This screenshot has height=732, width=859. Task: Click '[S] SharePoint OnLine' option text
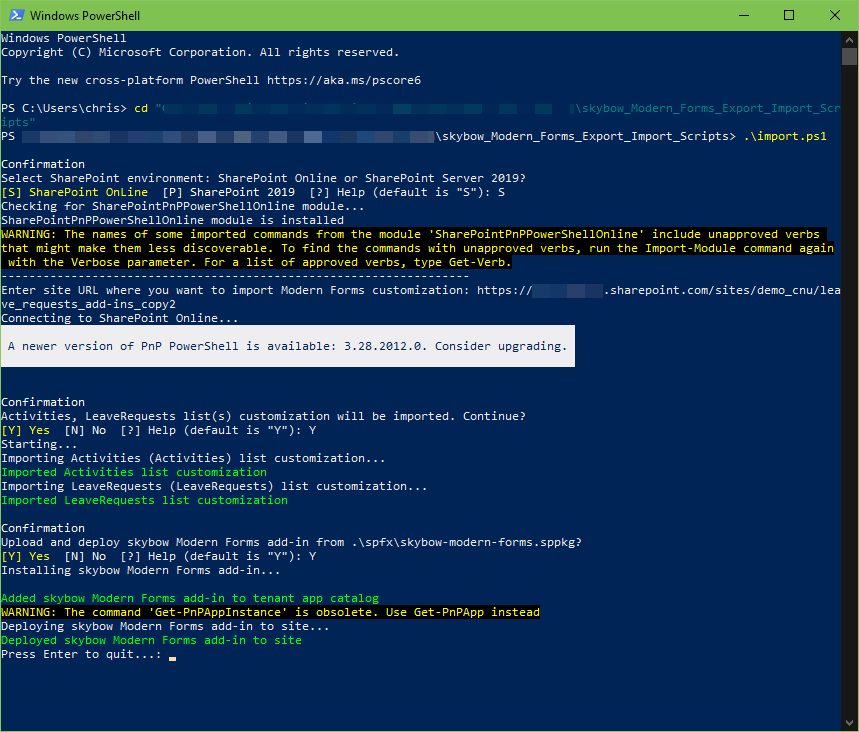(x=75, y=192)
